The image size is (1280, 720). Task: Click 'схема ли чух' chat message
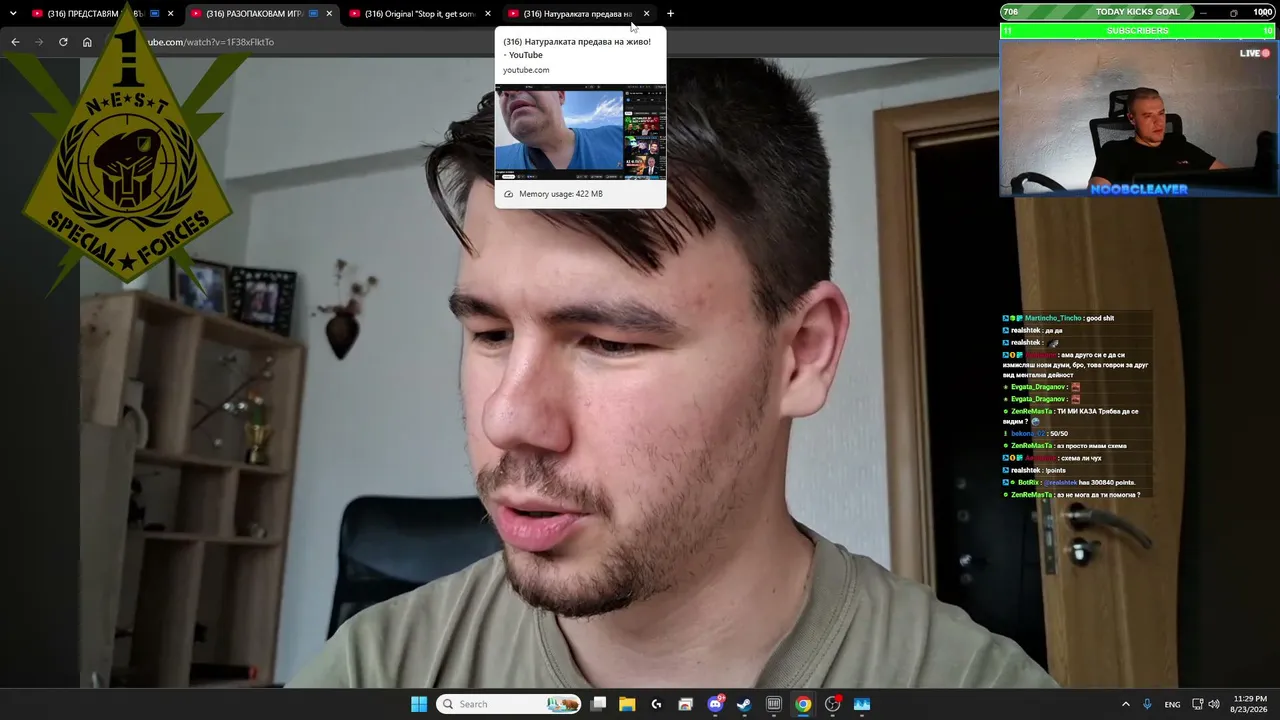1082,458
